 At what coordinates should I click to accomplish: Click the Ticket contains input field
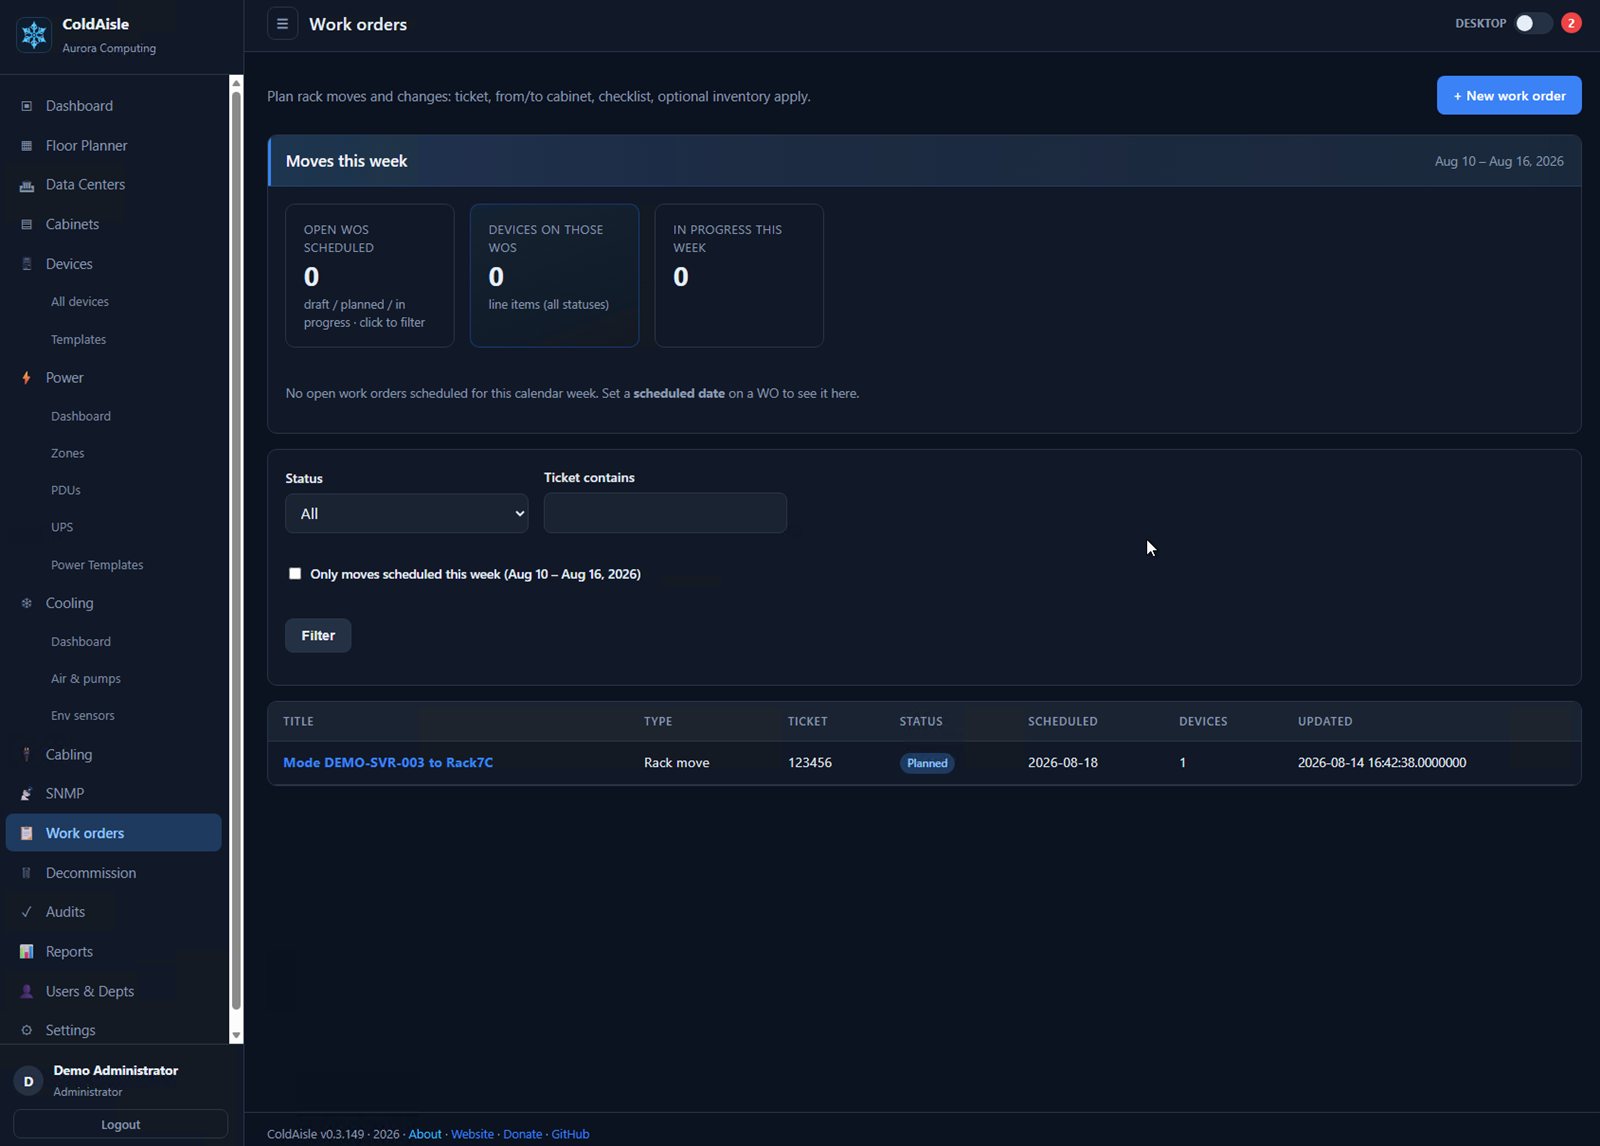point(665,513)
